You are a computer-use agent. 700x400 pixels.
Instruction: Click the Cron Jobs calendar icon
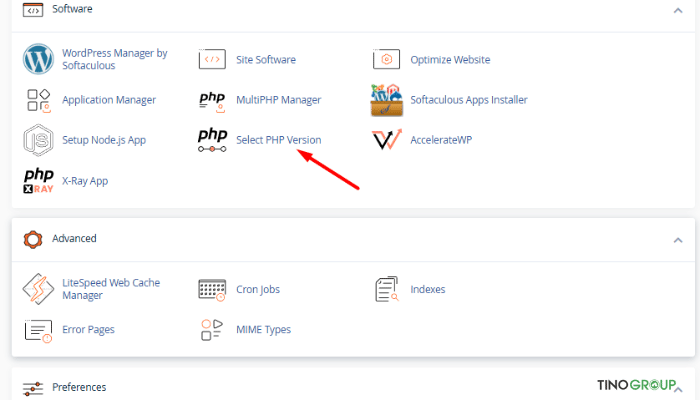tap(212, 290)
